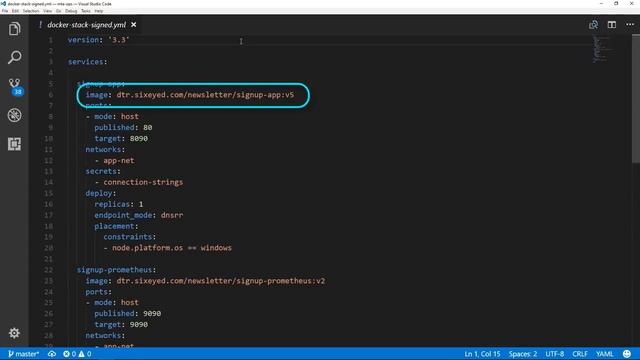This screenshot has height=360, width=640.
Task: Click the synchronize changes cloud icon
Action: click(52, 354)
